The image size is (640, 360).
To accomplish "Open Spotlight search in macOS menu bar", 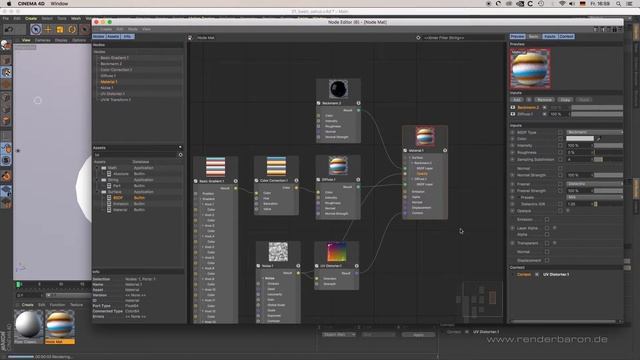I will pyautogui.click(x=619, y=4).
